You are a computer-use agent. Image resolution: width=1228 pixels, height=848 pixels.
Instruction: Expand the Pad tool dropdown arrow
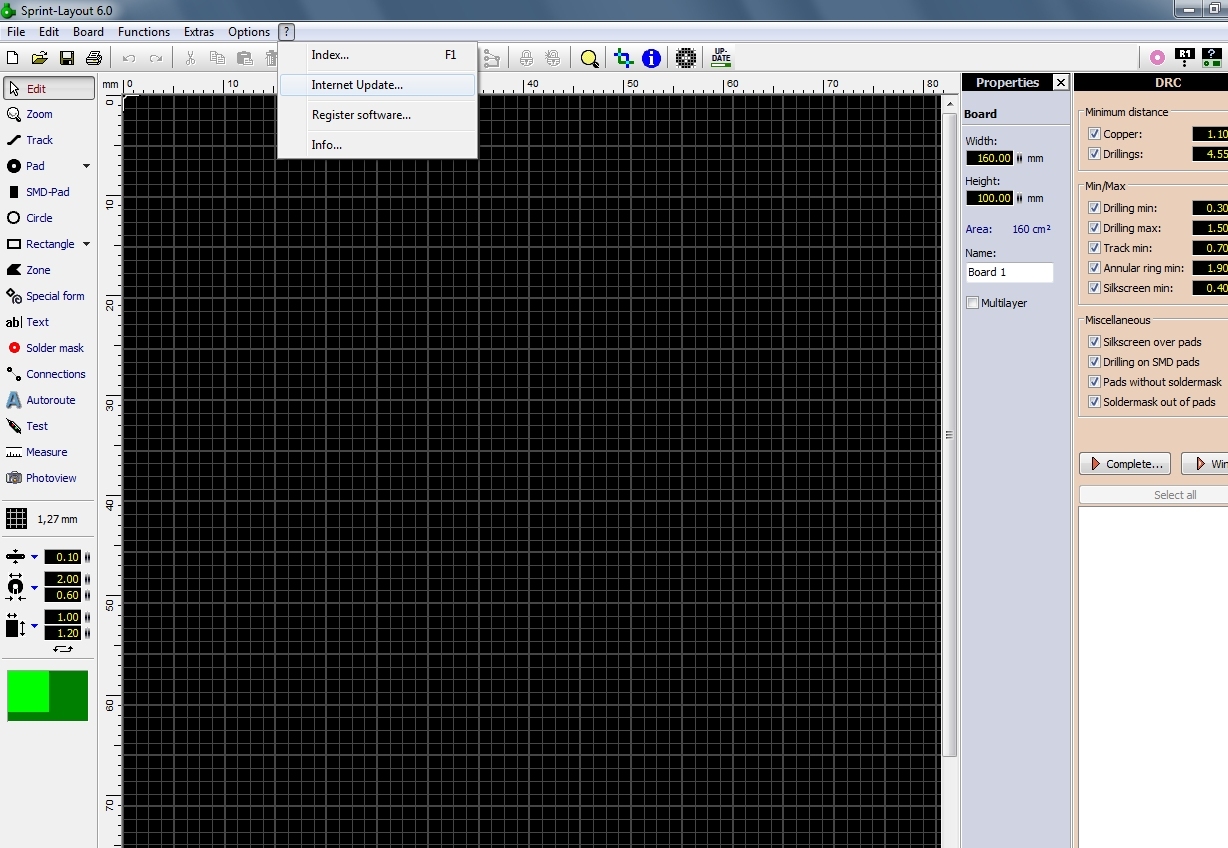[x=86, y=166]
